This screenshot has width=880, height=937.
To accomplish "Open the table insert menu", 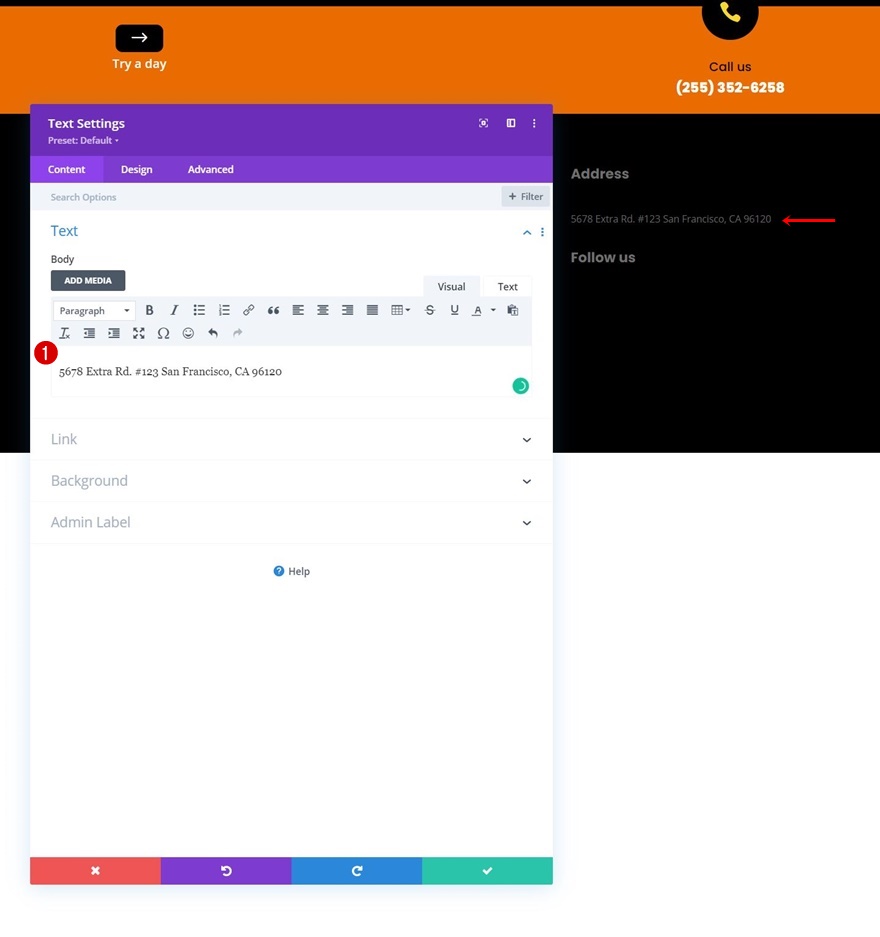I will (400, 310).
